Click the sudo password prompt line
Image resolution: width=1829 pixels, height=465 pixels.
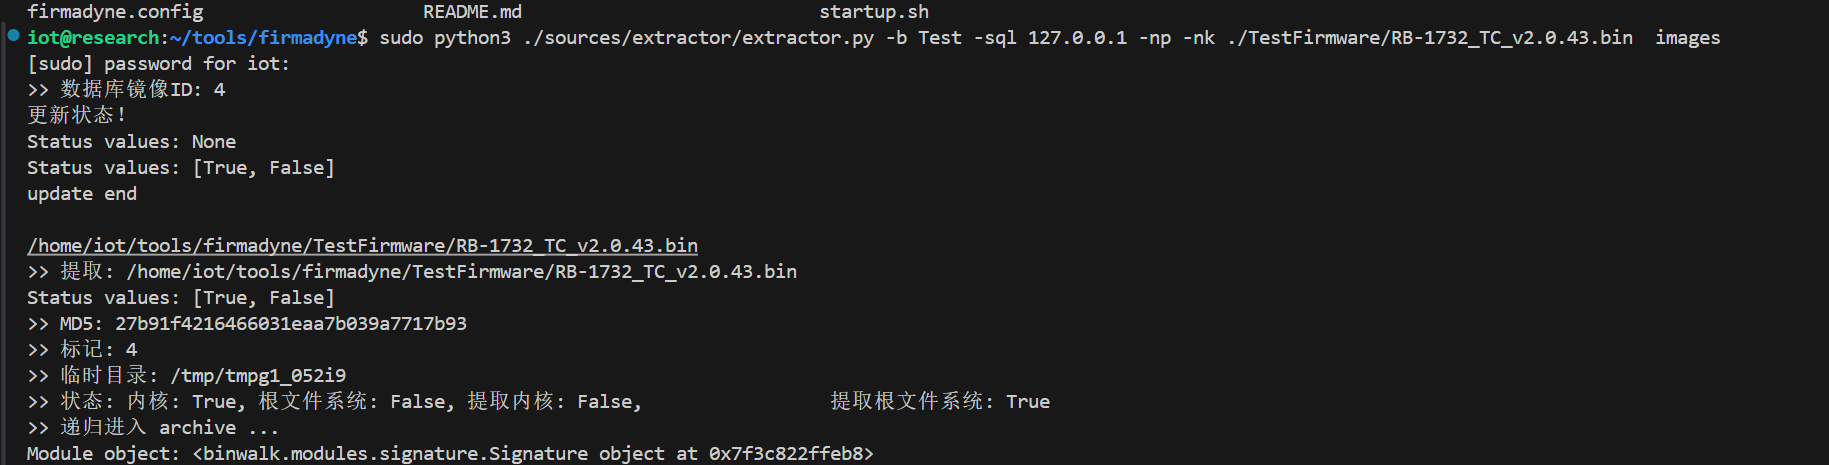(158, 64)
